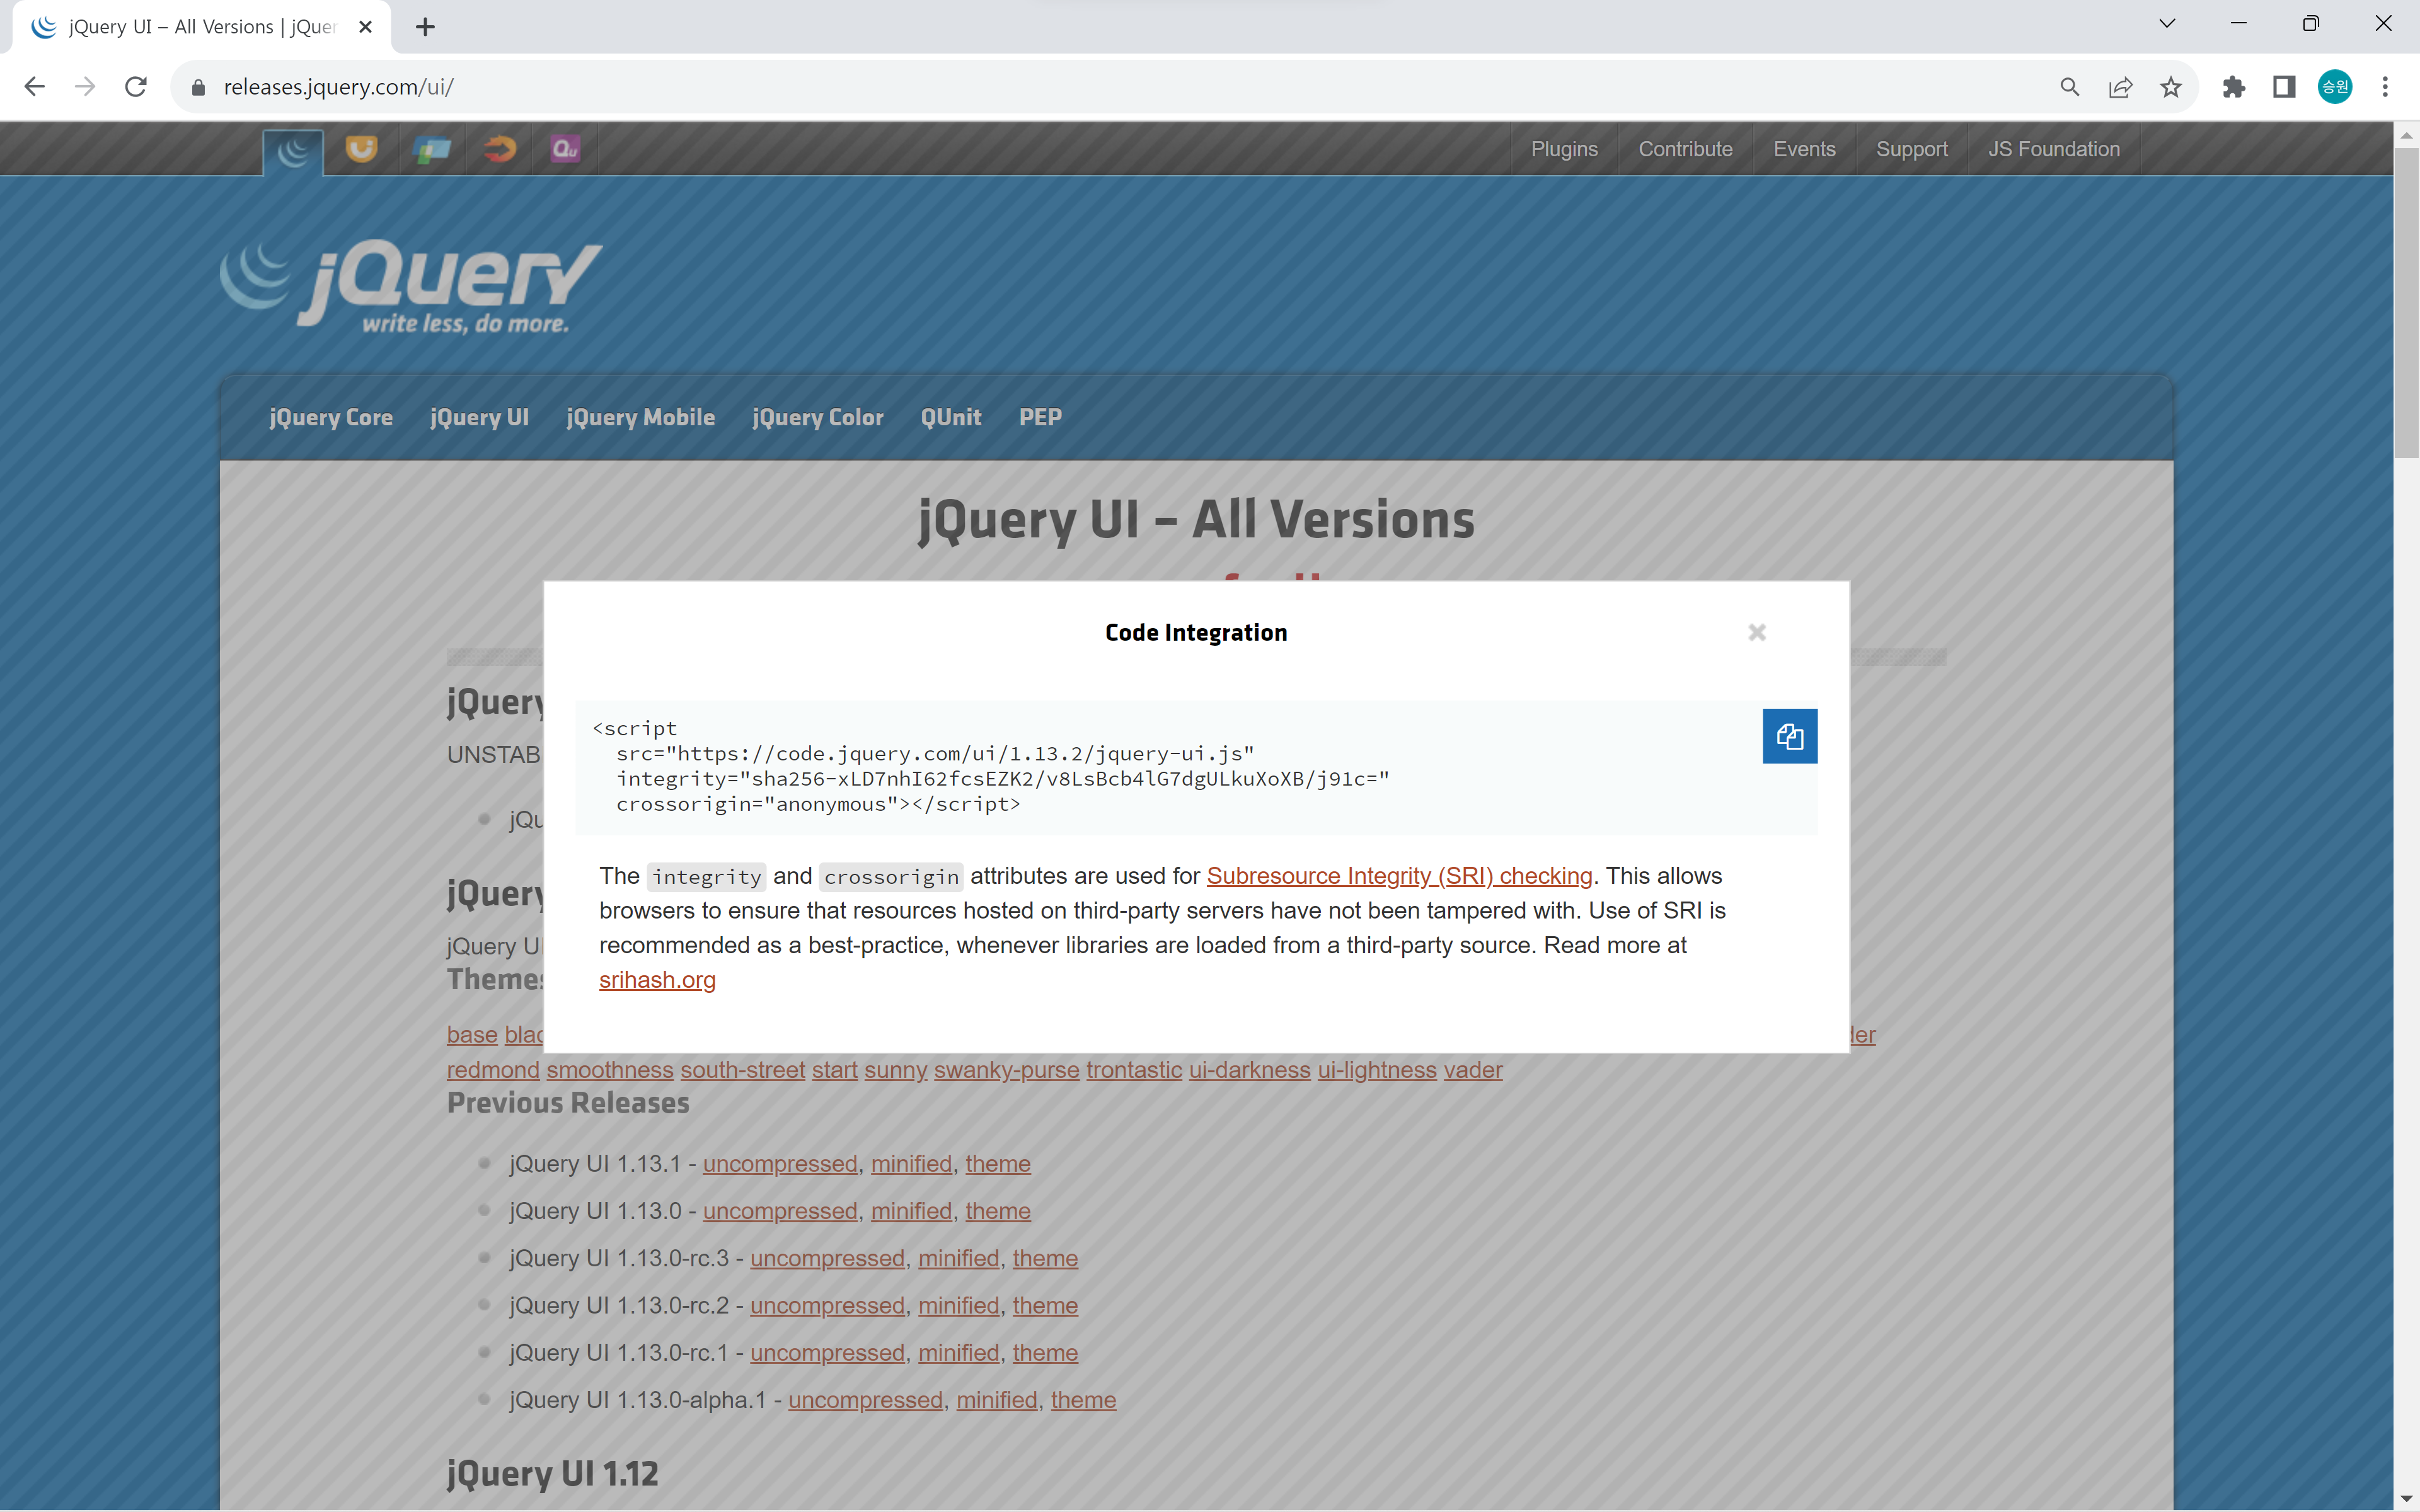Open the Chrome profile avatar
This screenshot has width=2420, height=1512.
click(2335, 87)
